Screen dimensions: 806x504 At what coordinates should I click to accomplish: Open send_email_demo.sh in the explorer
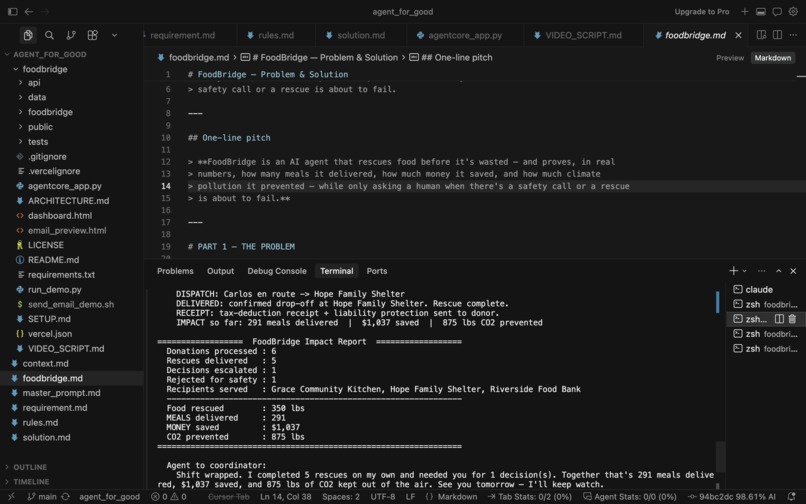click(71, 304)
